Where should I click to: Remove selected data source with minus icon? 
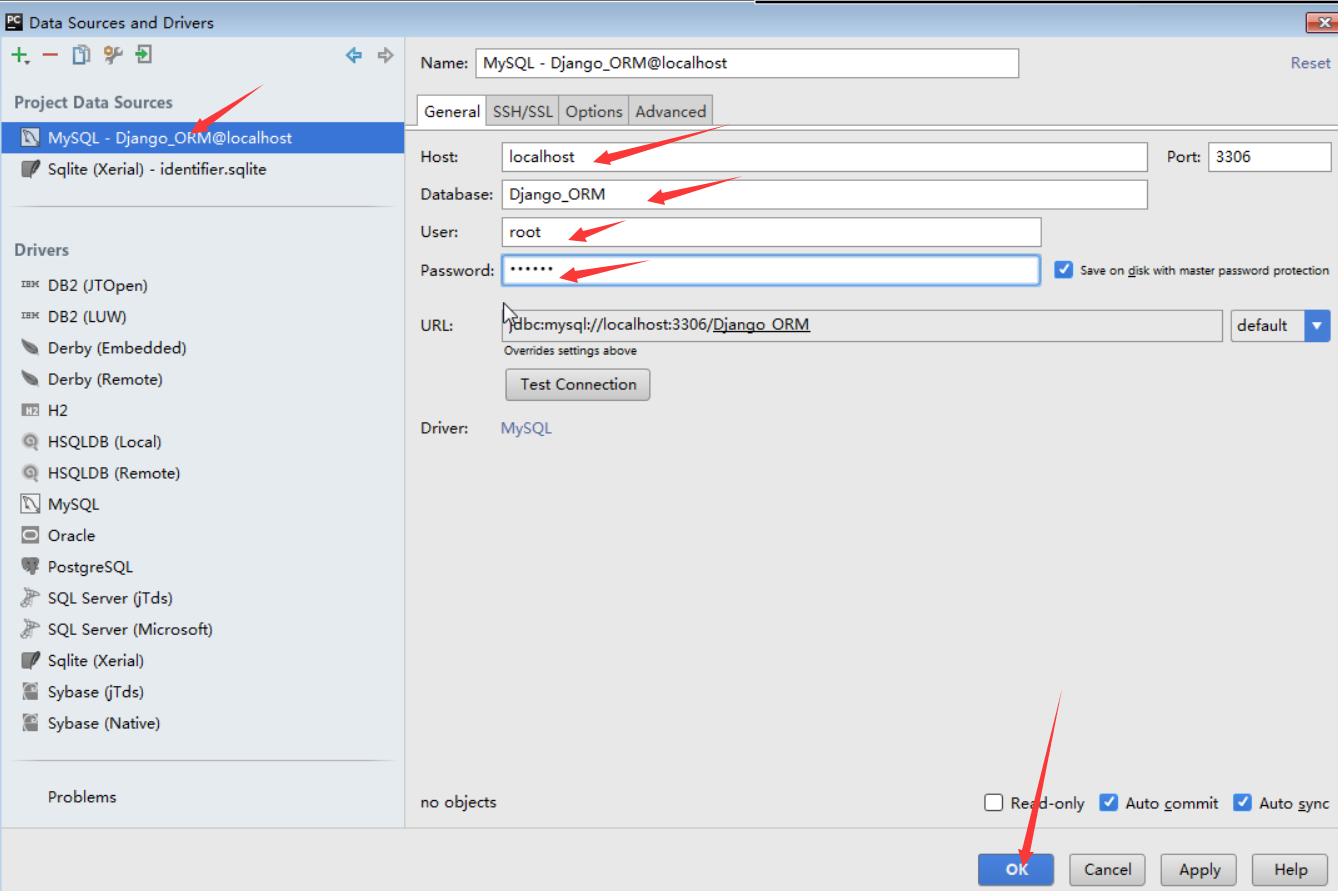coord(50,56)
